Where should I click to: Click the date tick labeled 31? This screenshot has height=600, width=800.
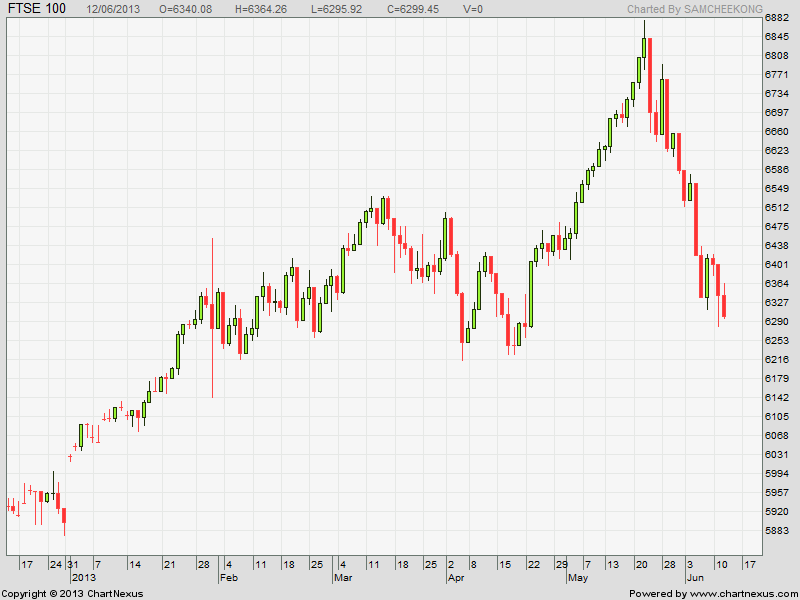pyautogui.click(x=73, y=564)
